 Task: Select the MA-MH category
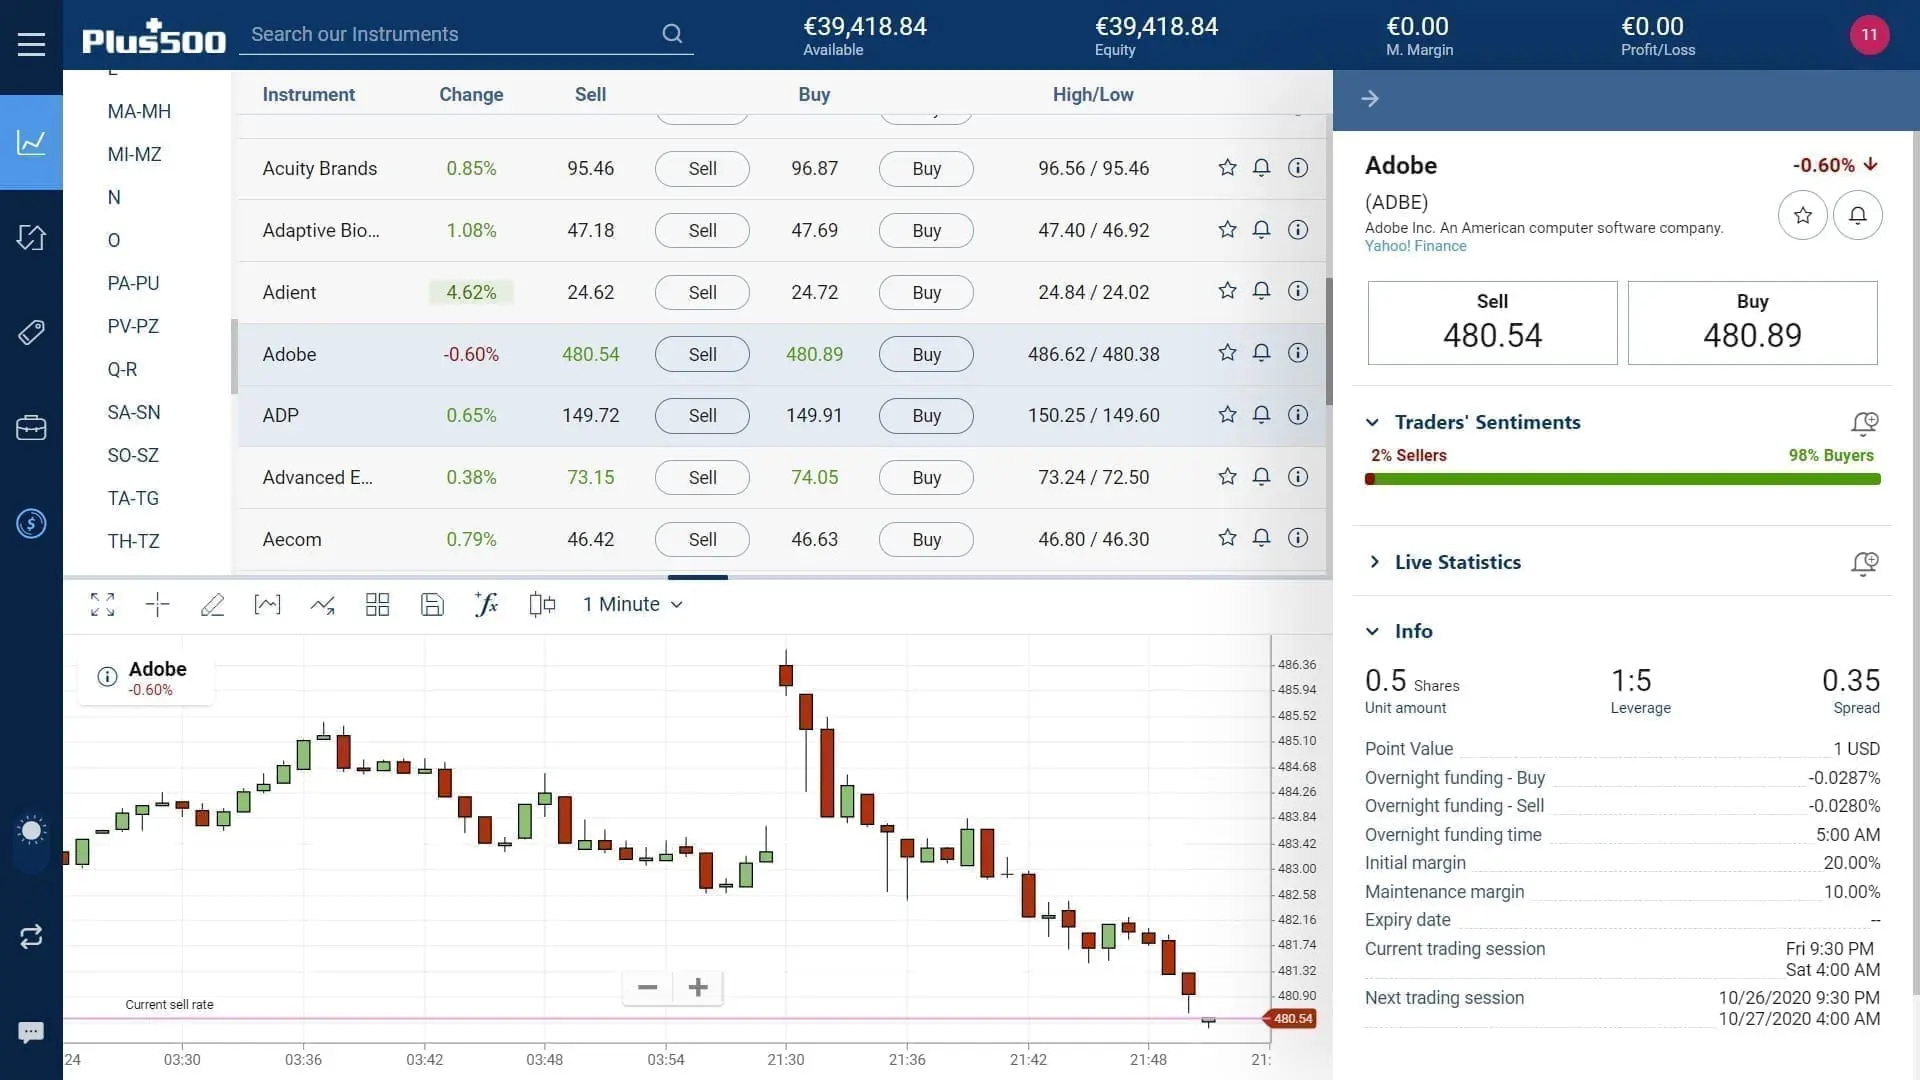139,111
